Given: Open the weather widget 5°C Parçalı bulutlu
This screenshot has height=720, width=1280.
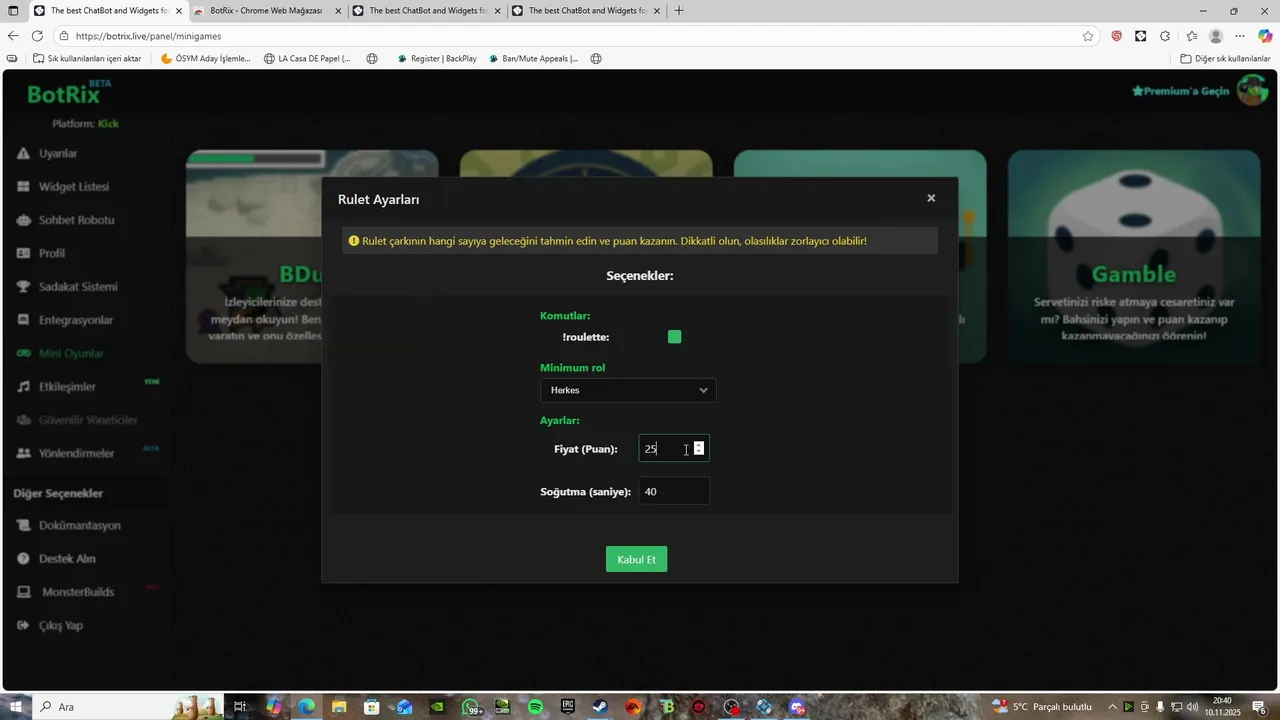Looking at the screenshot, I should 1042,707.
